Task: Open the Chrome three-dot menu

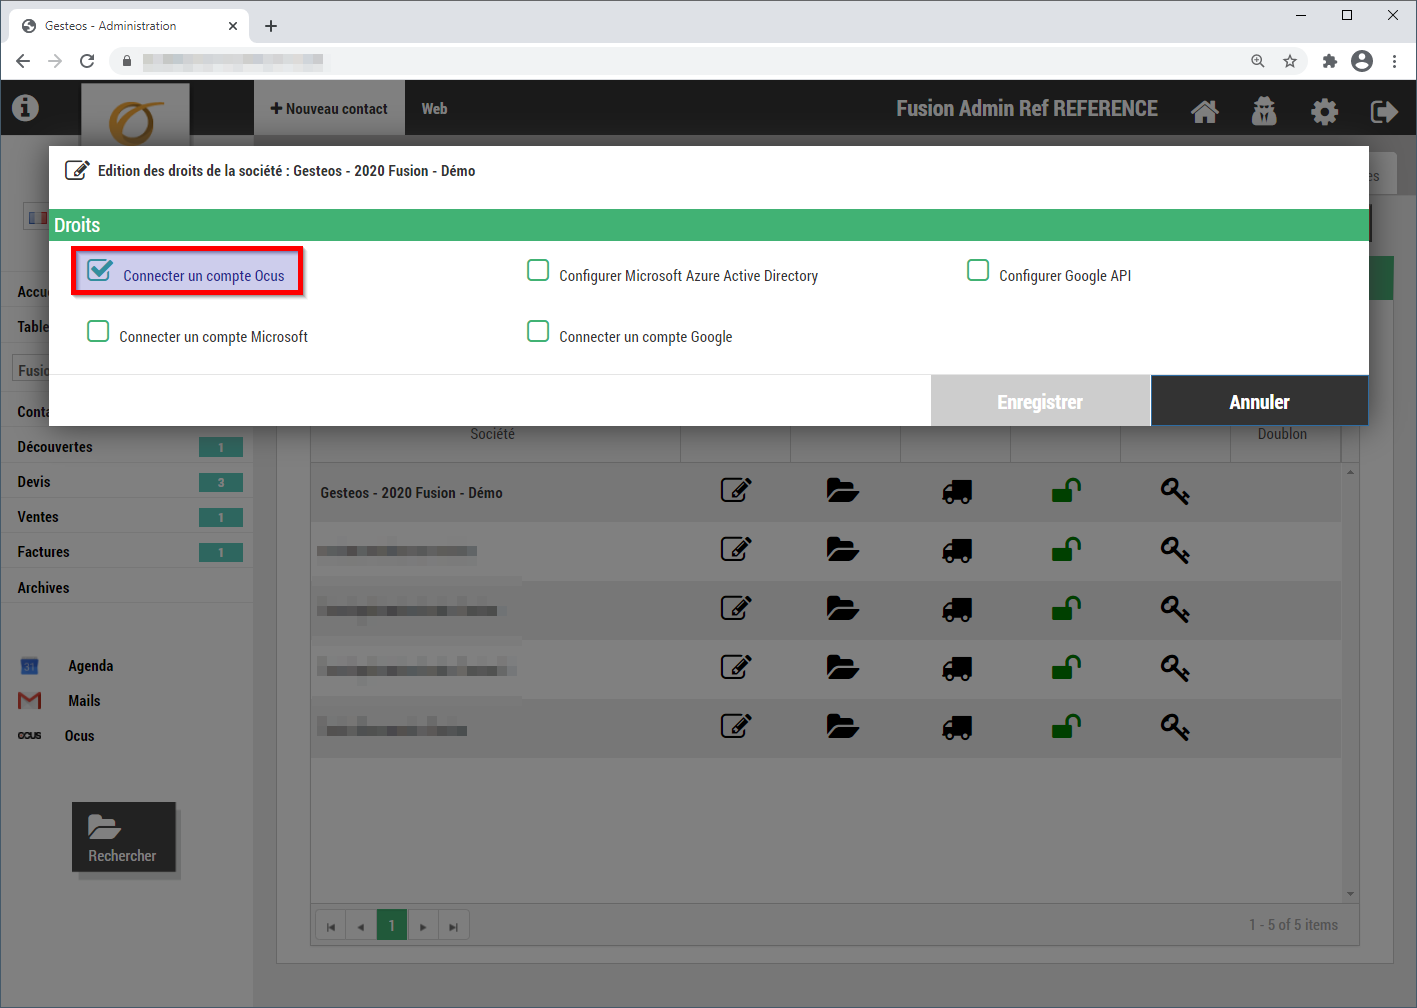Action: 1394,61
